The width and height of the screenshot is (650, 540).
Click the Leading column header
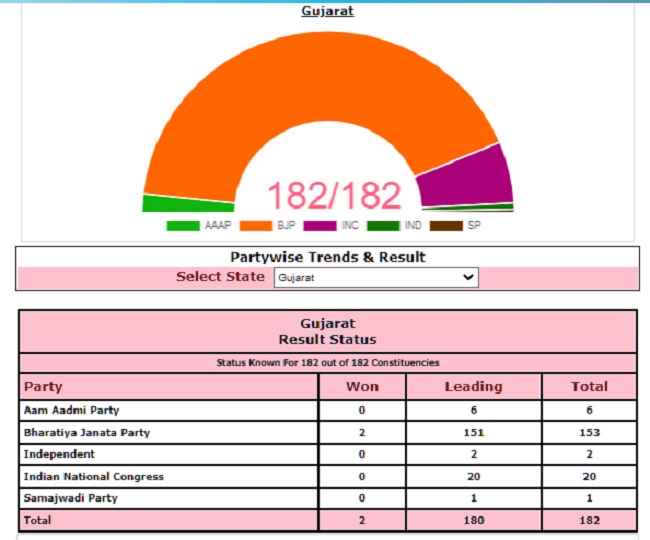(473, 386)
